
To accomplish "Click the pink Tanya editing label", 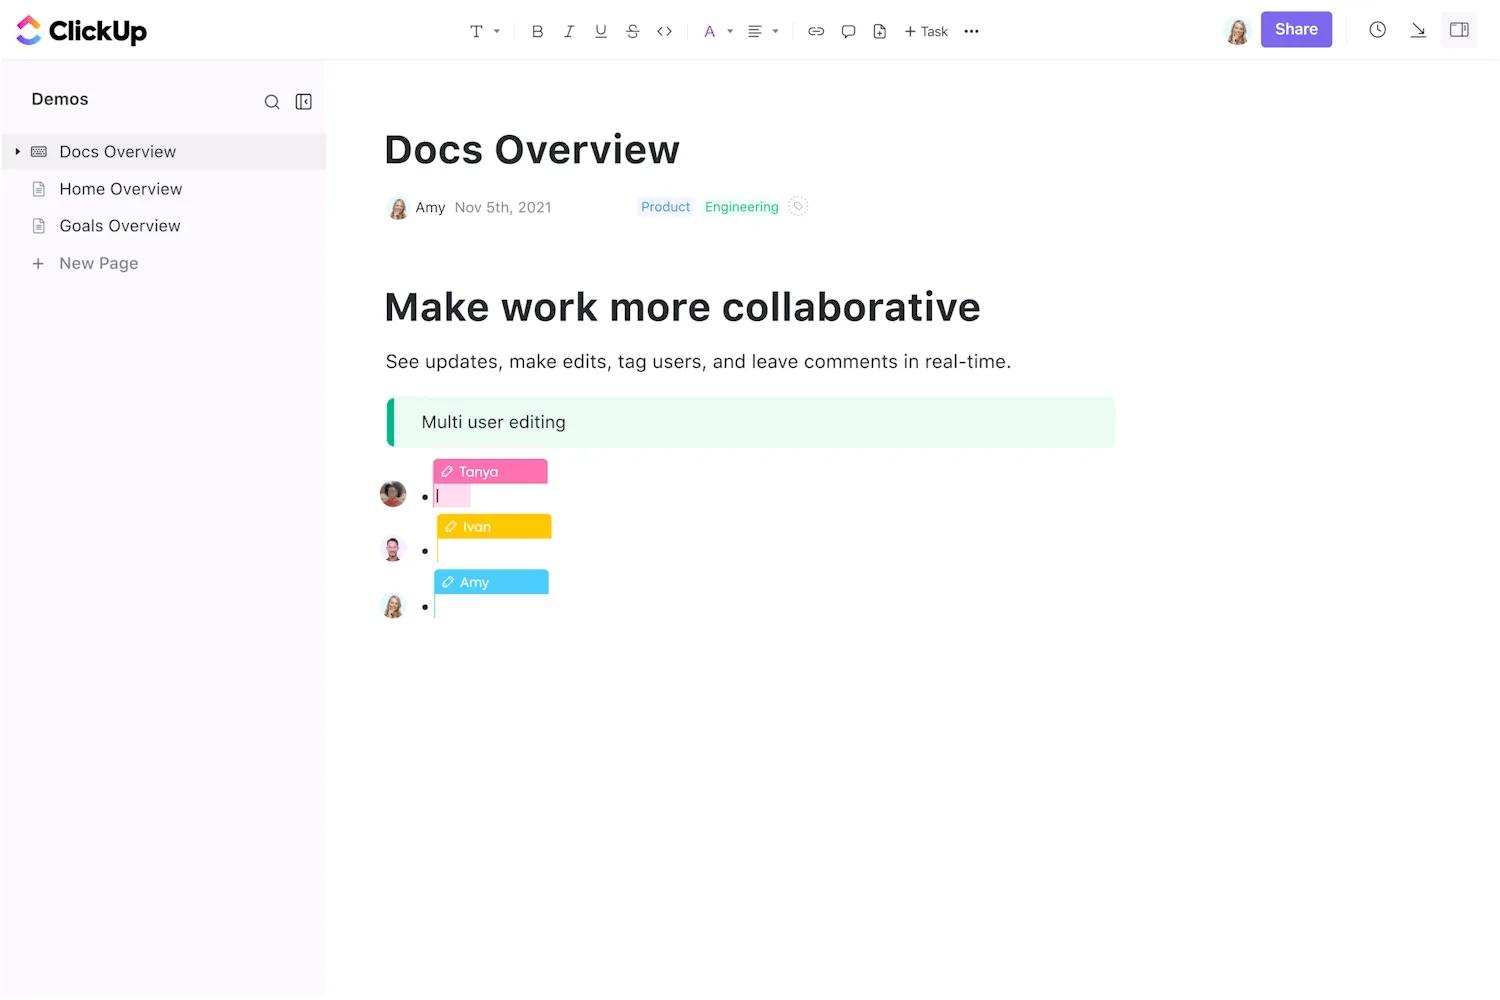I will point(490,471).
